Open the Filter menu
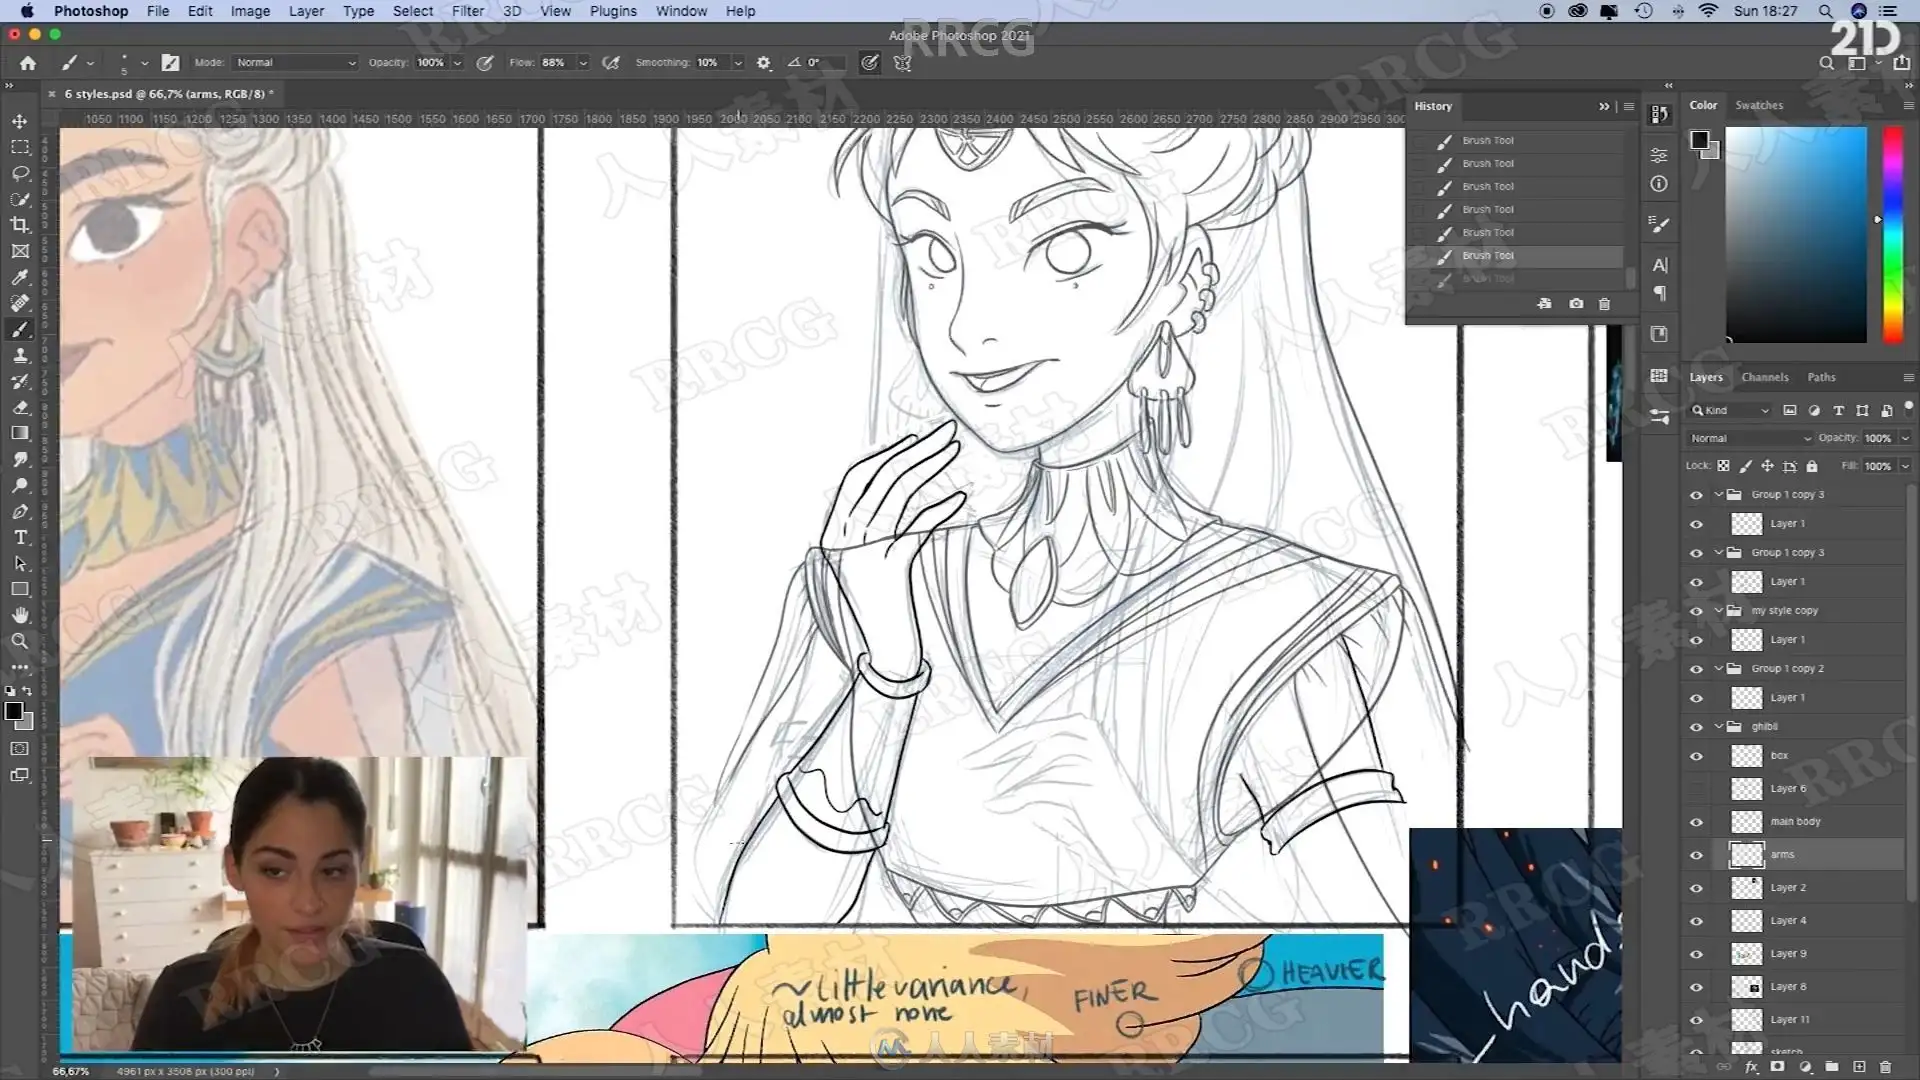This screenshot has width=1920, height=1080. tap(467, 11)
